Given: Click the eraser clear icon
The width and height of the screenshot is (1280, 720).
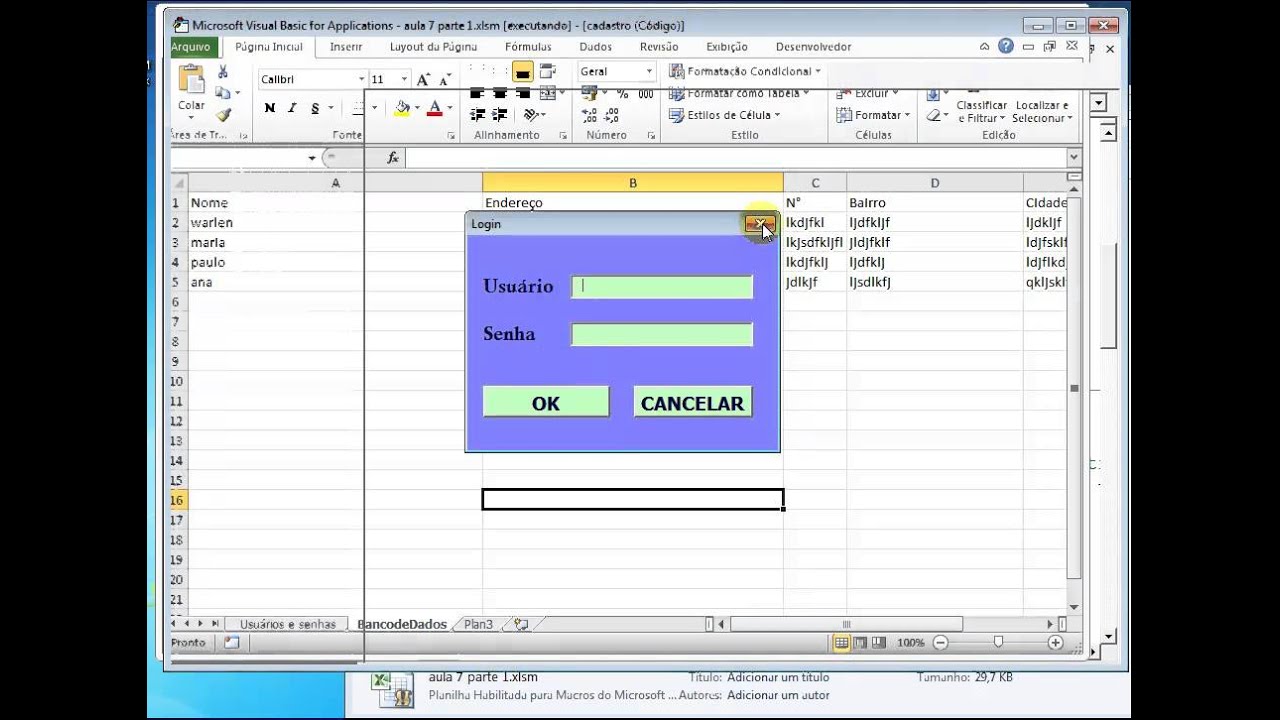Looking at the screenshot, I should pos(933,115).
